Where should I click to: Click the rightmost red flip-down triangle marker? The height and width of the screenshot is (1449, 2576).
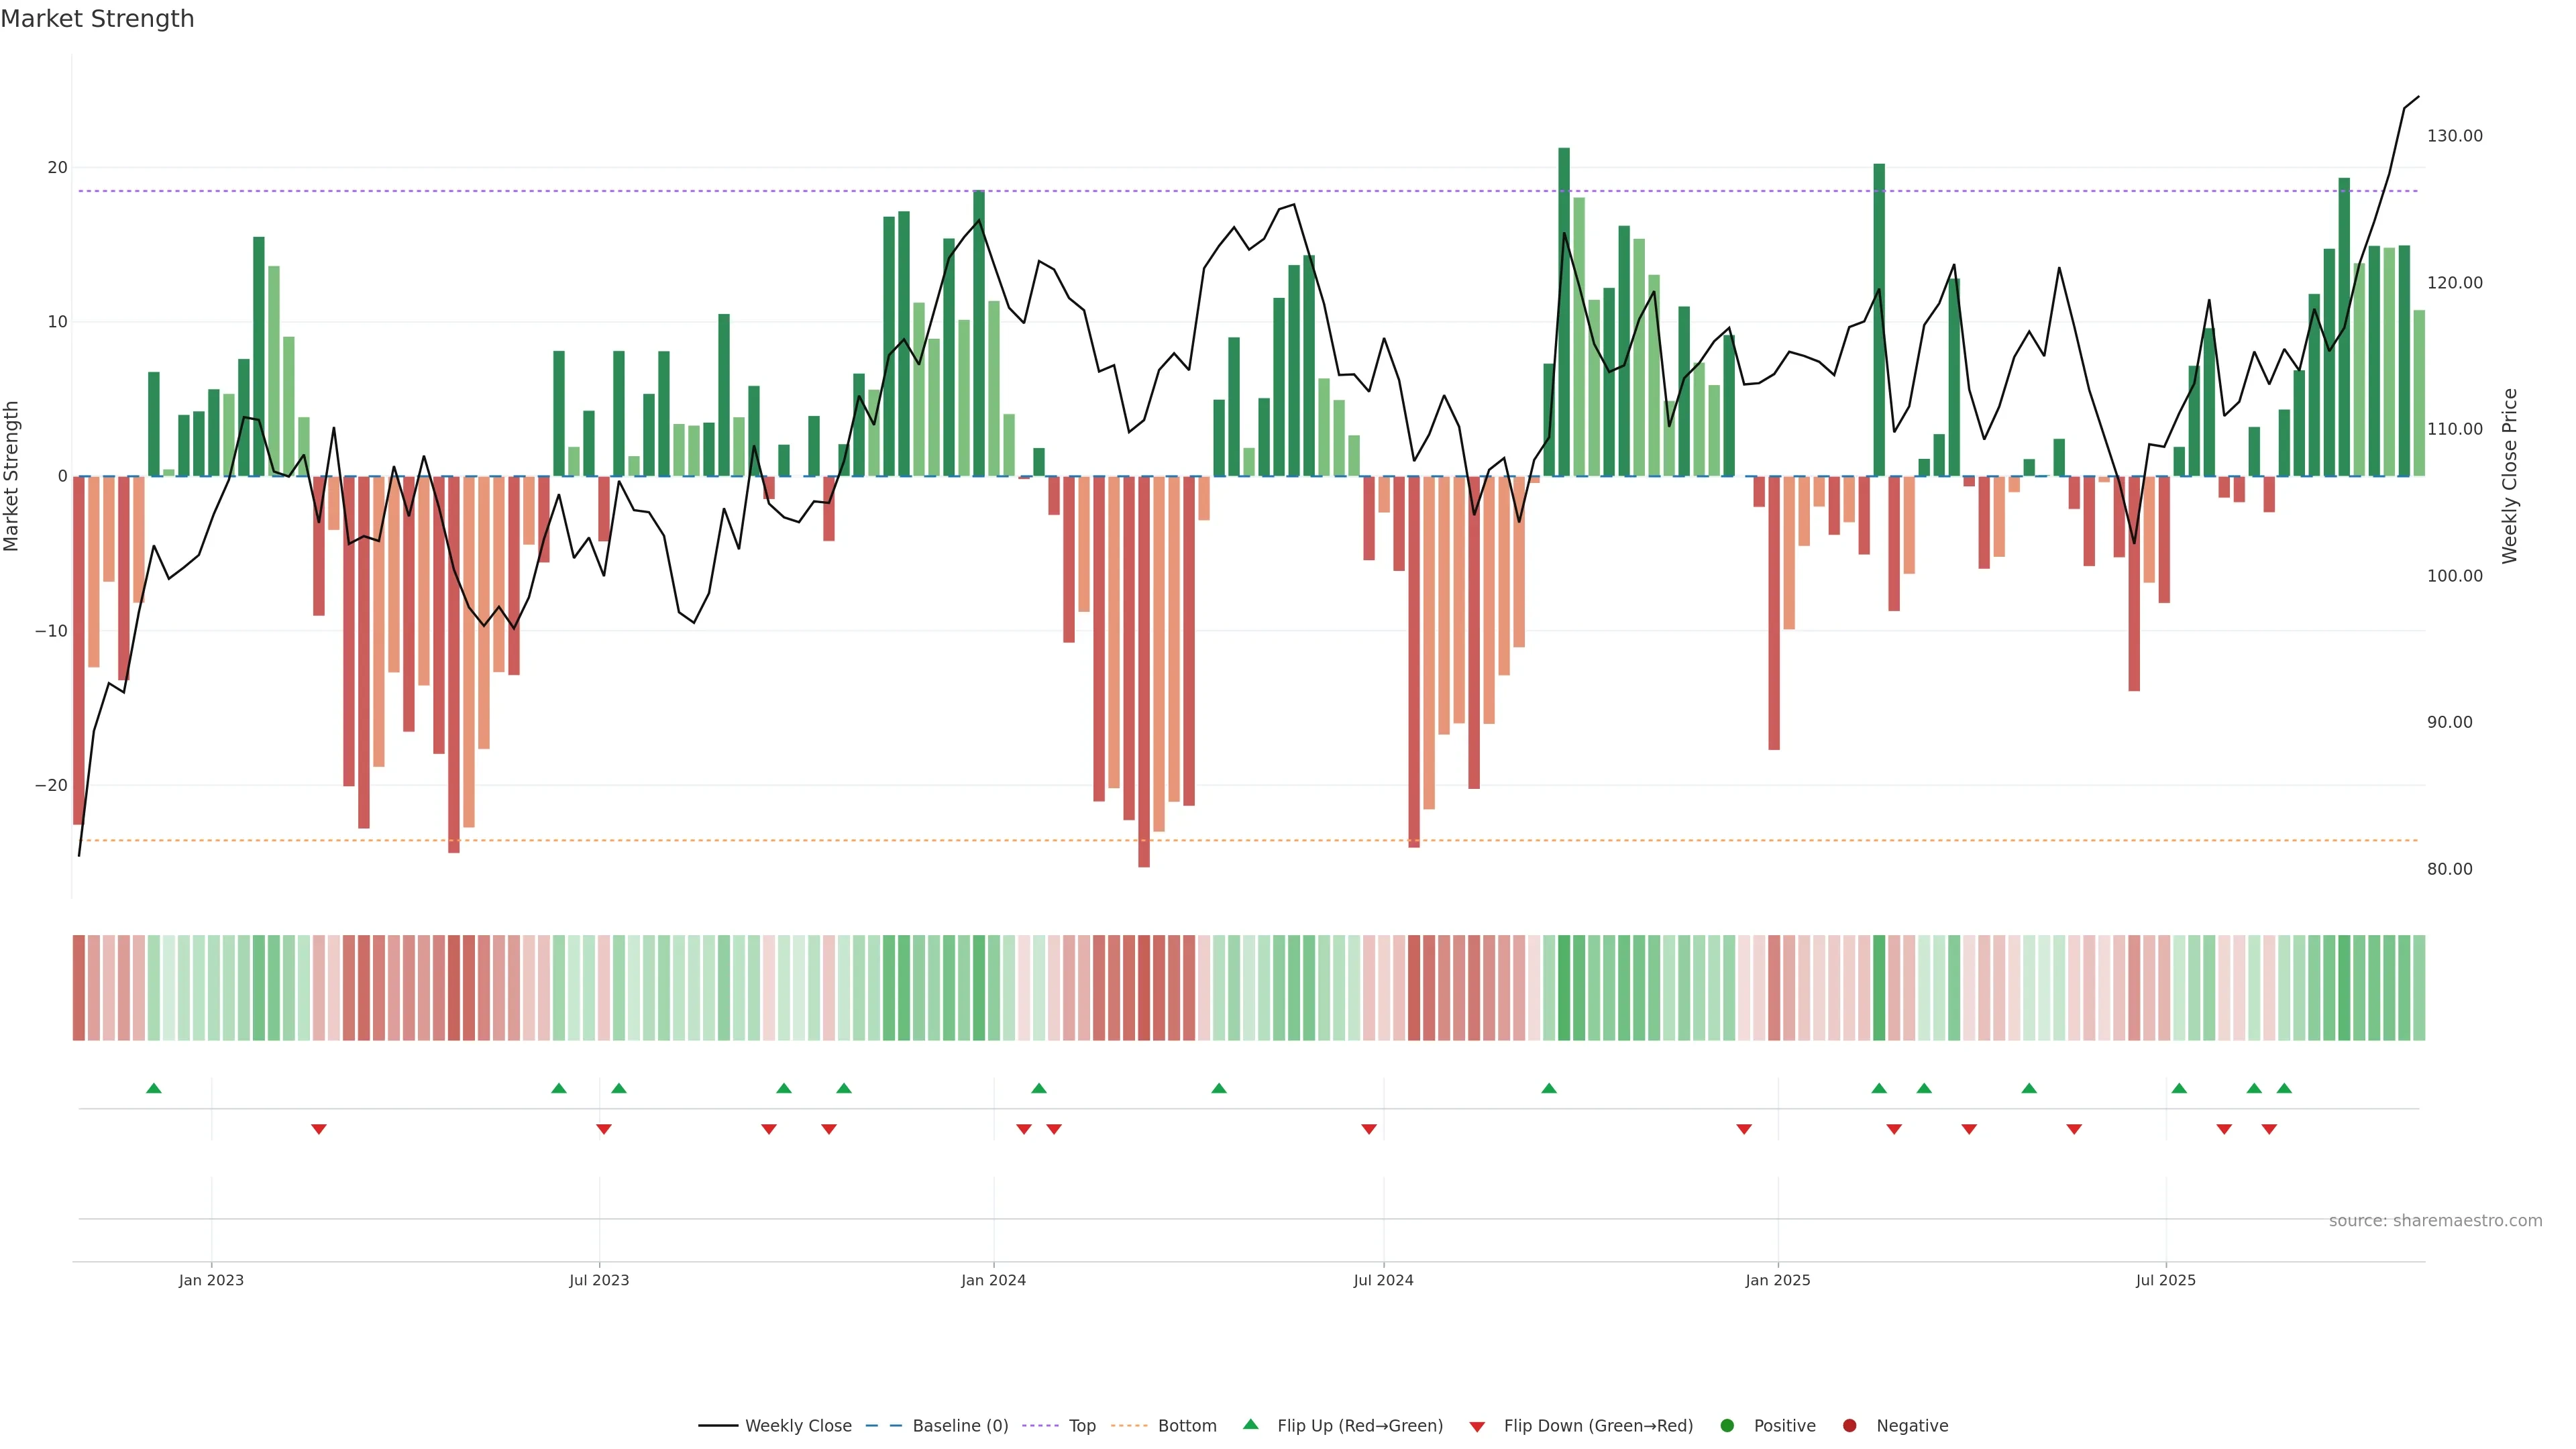[x=2269, y=1129]
